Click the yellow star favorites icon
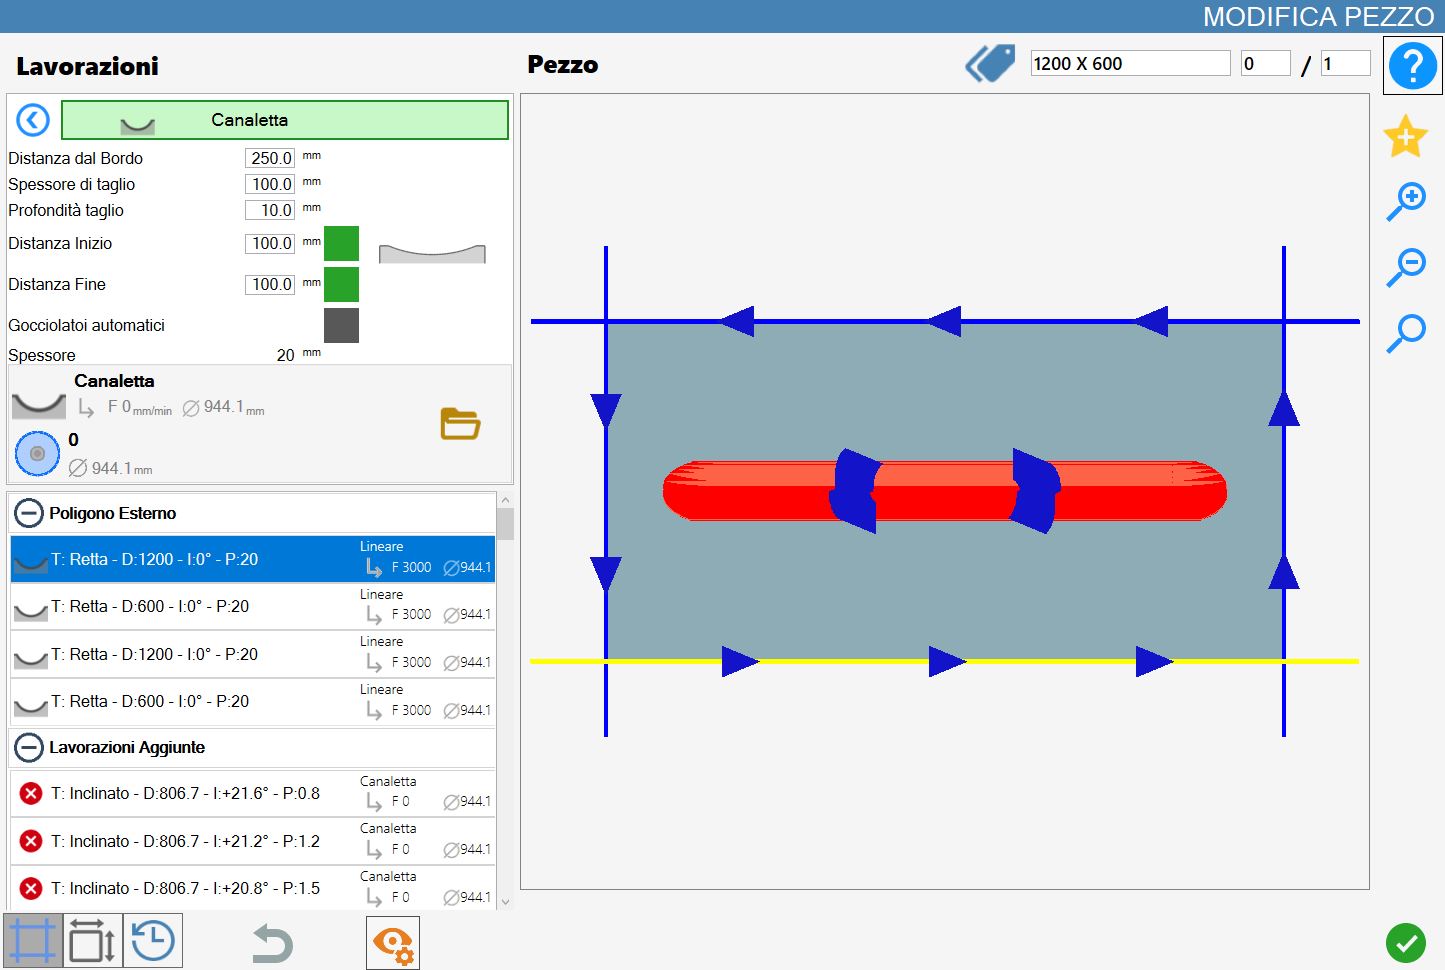Viewport: 1445px width, 970px height. [1405, 136]
